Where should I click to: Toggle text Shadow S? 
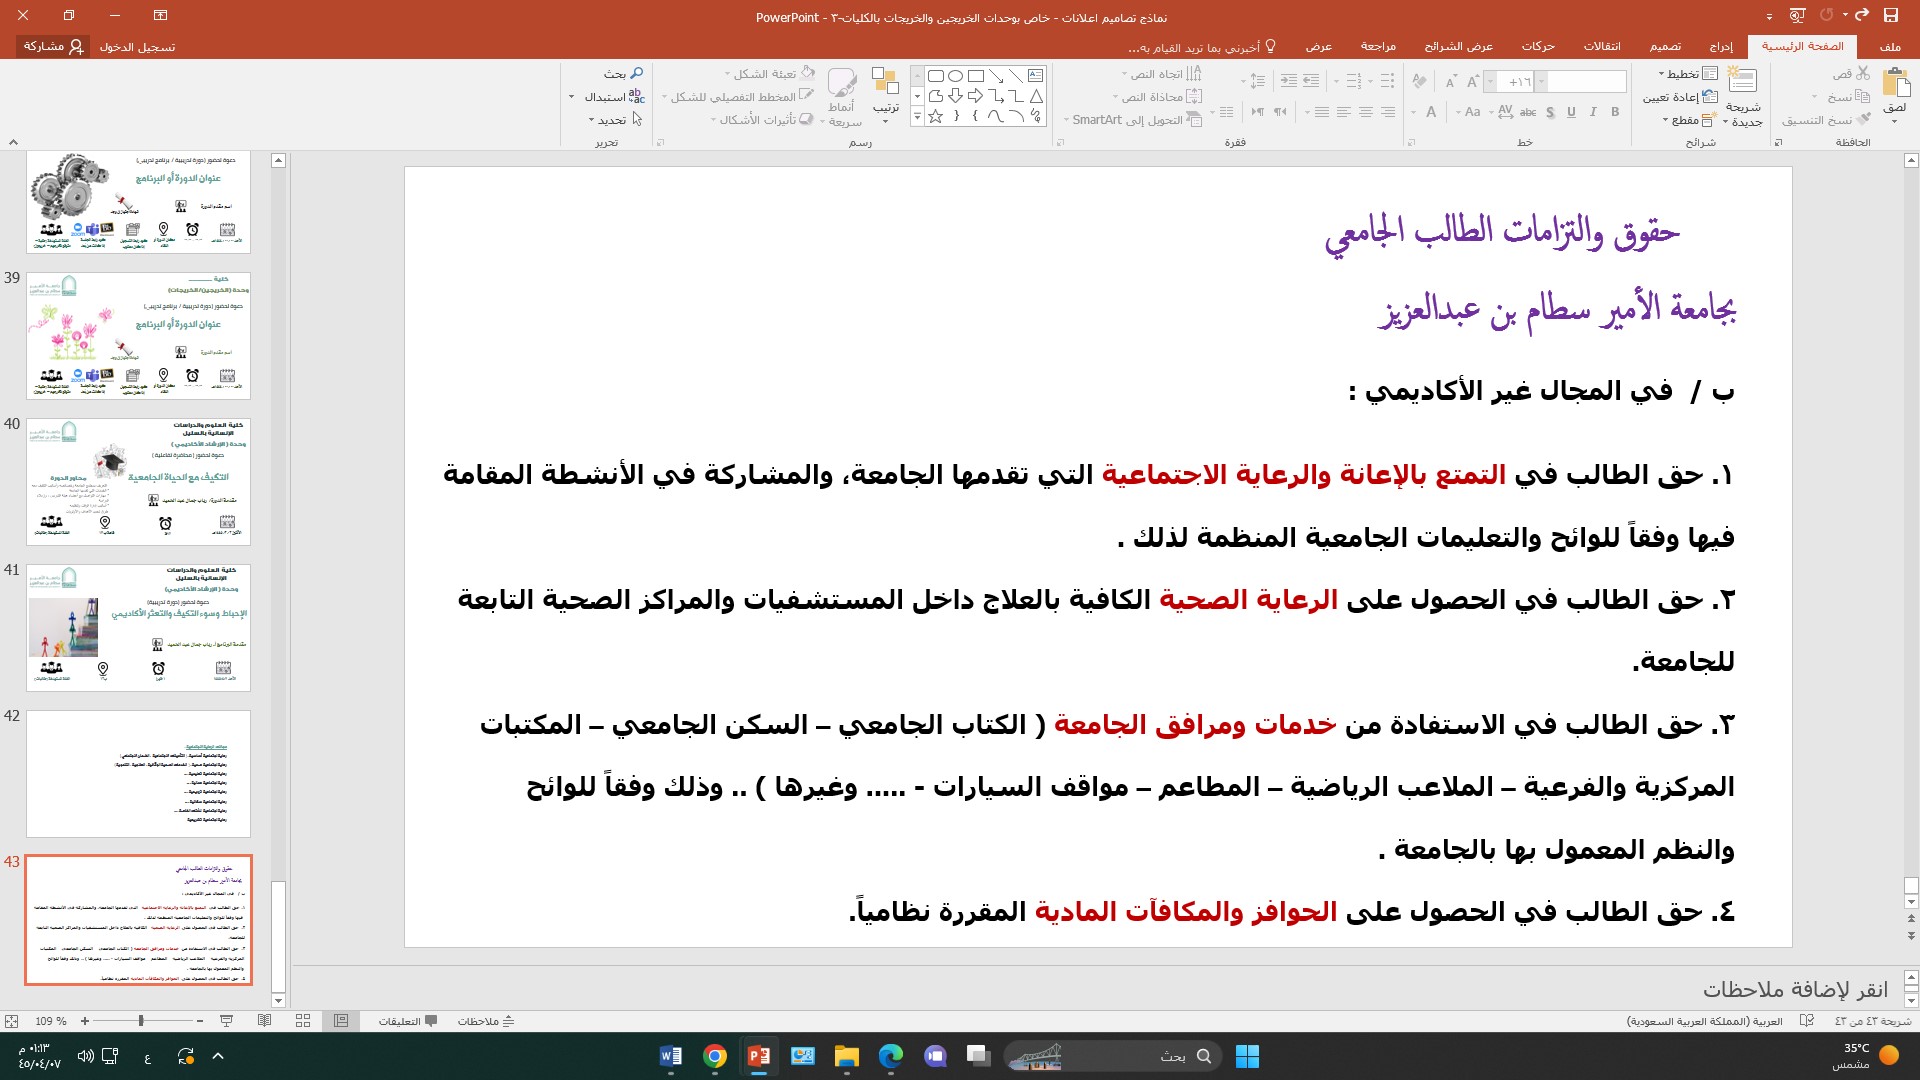coord(1550,112)
